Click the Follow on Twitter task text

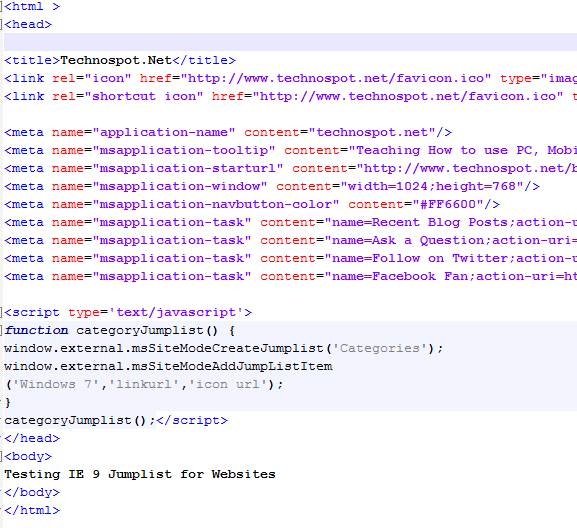coord(439,259)
